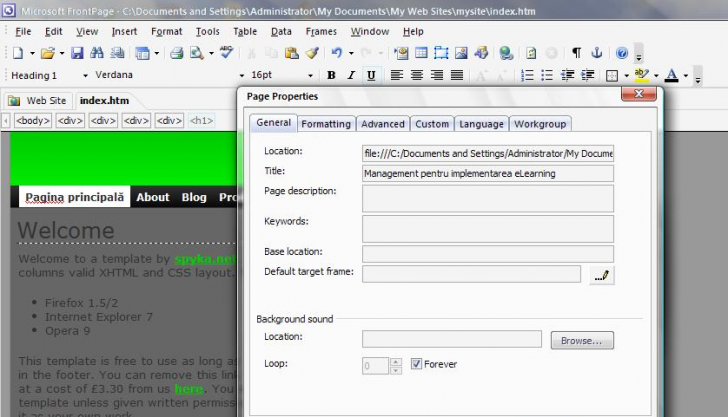Screen dimensions: 728x417
Task: Click the pencil button beside Default target frame
Action: [601, 274]
